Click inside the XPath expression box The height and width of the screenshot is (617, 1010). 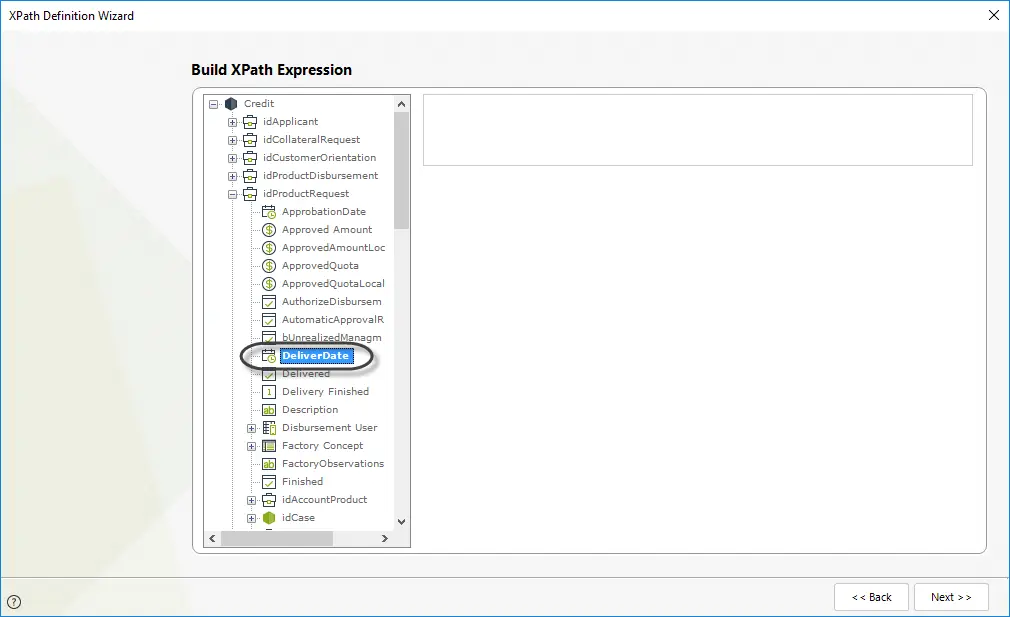point(698,130)
